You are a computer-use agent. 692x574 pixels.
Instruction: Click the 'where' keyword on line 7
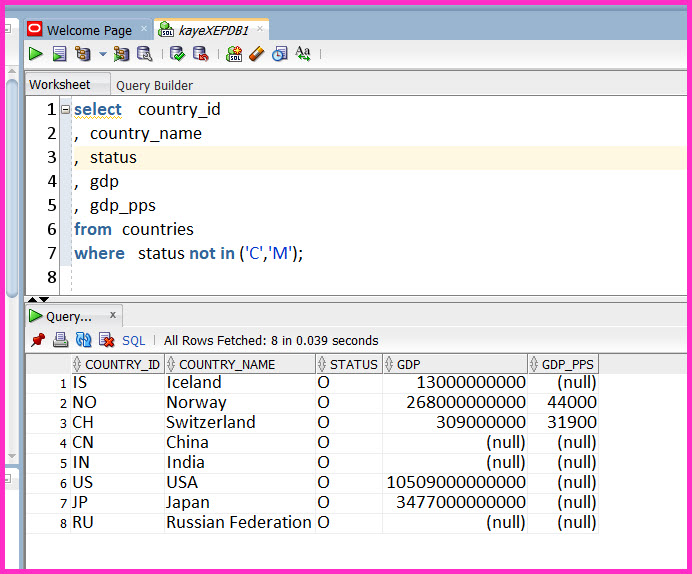tap(100, 253)
